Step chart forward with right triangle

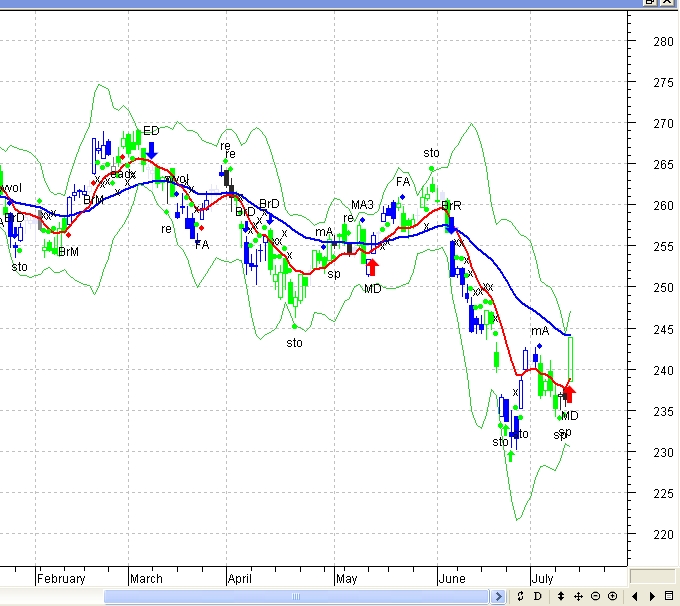pos(652,597)
